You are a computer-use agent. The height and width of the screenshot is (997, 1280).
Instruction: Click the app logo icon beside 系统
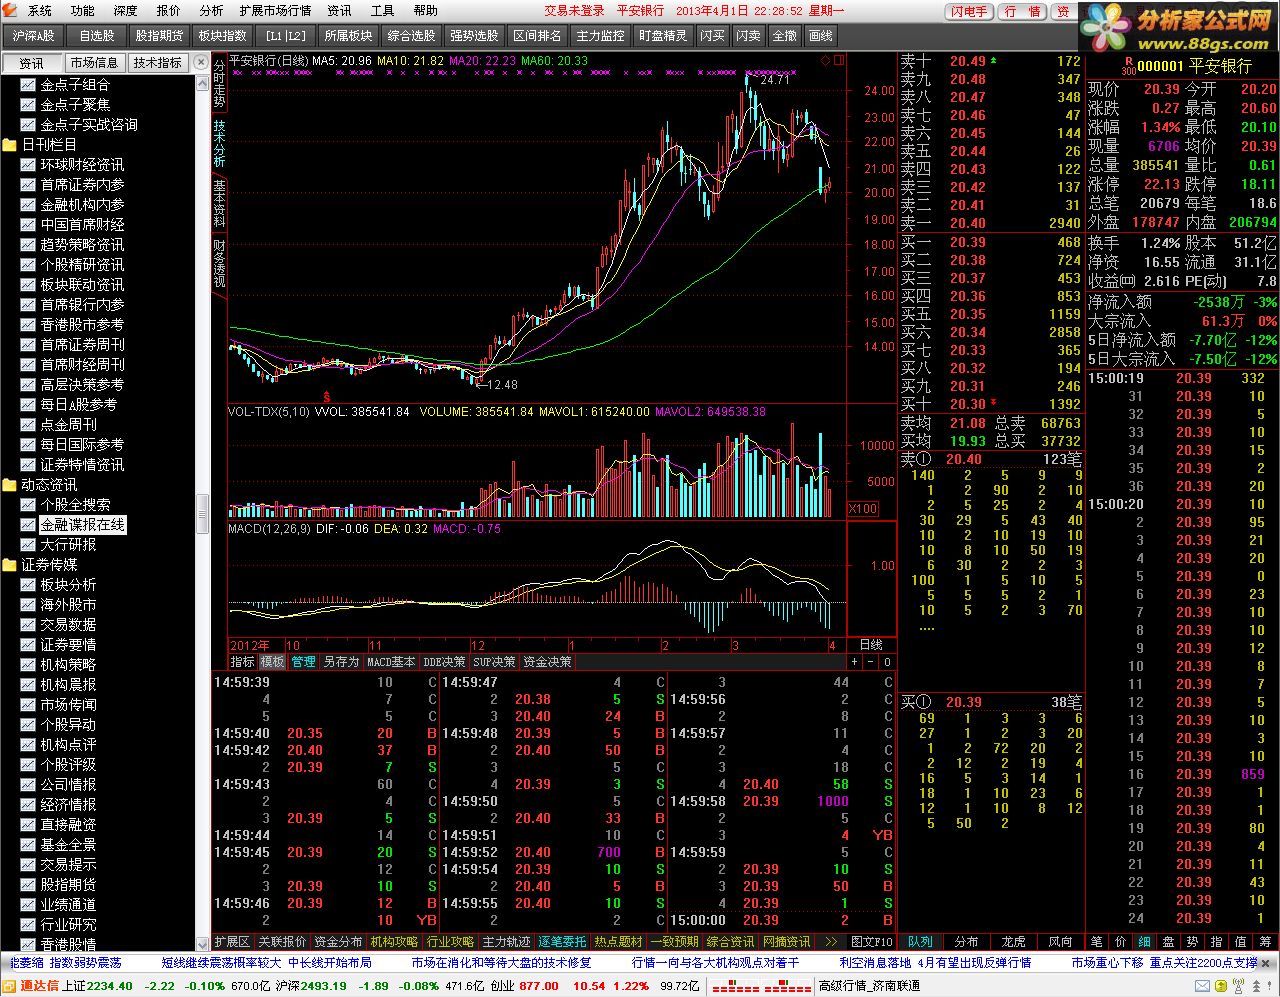click(x=11, y=10)
